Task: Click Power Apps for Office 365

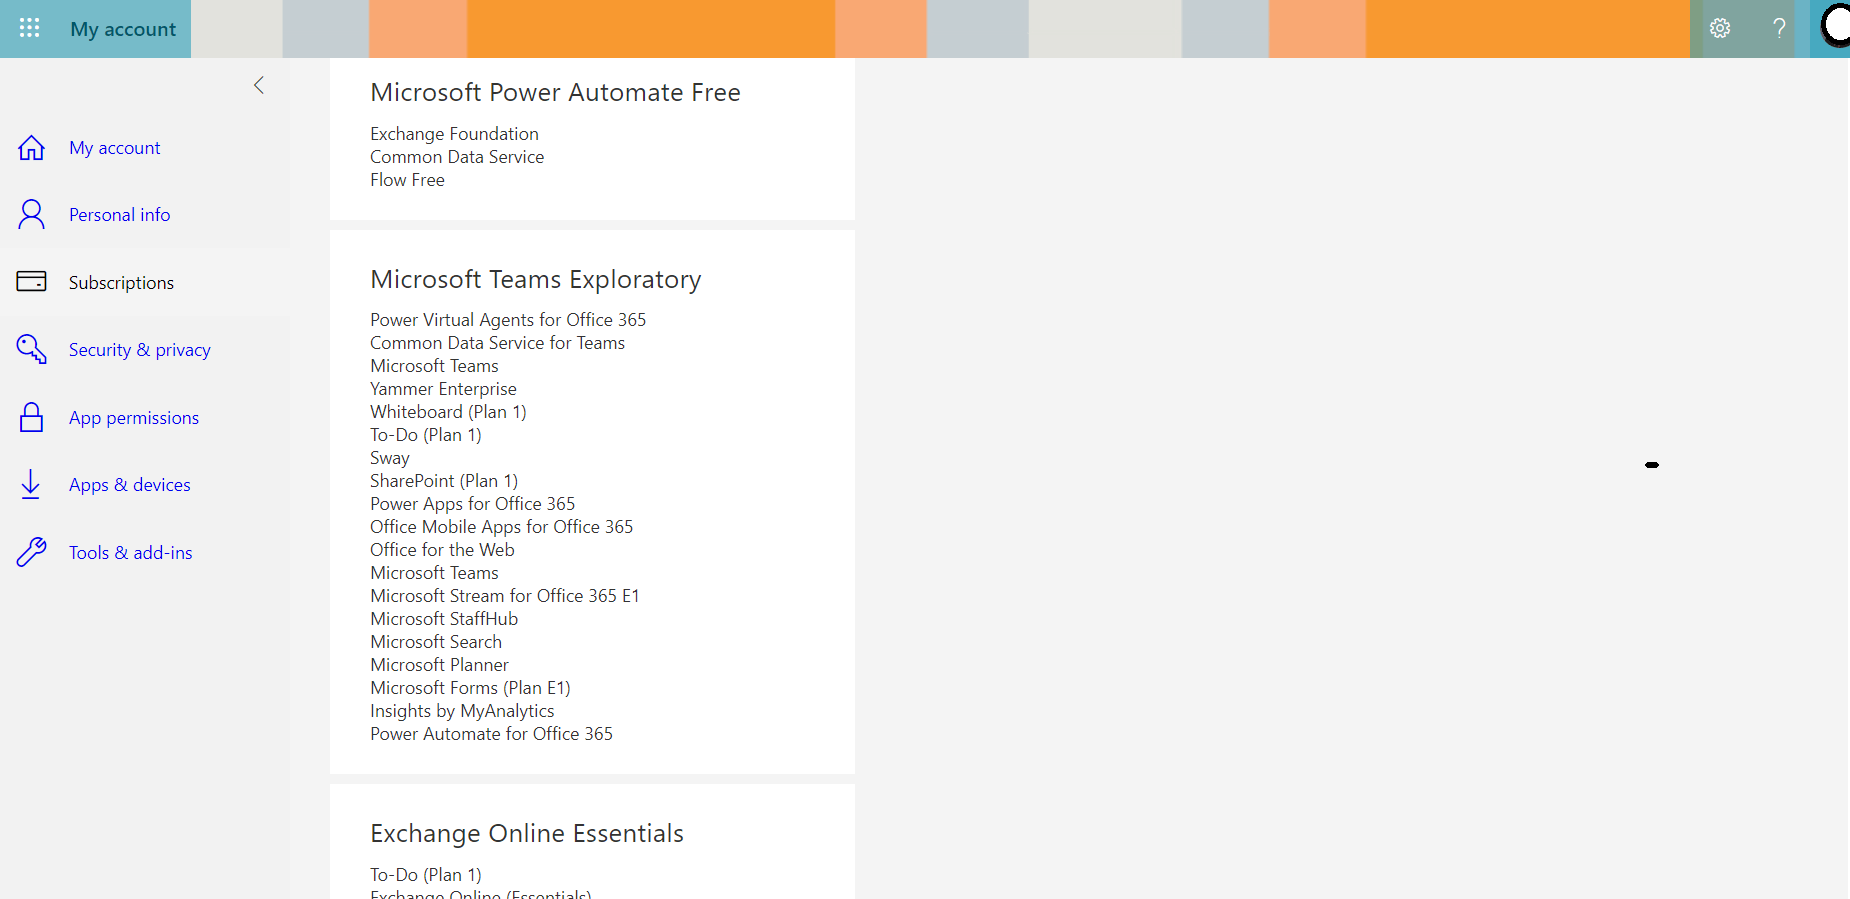Action: 473,504
